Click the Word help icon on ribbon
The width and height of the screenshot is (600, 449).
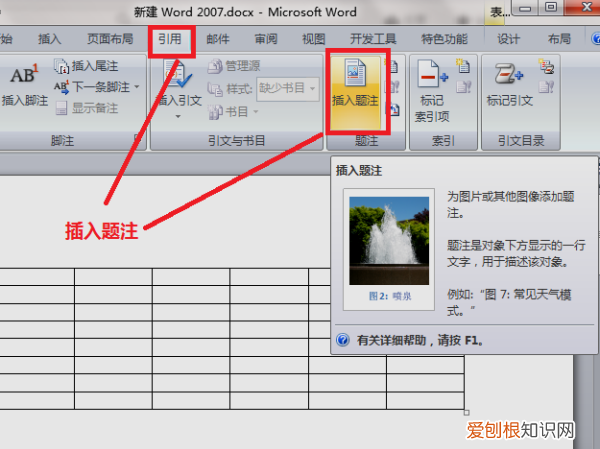pyautogui.click(x=595, y=39)
